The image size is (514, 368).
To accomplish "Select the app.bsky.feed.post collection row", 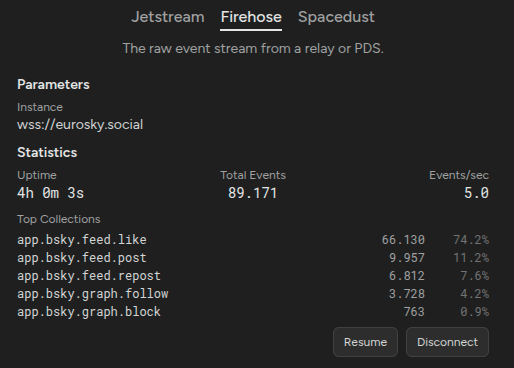I will 253,258.
